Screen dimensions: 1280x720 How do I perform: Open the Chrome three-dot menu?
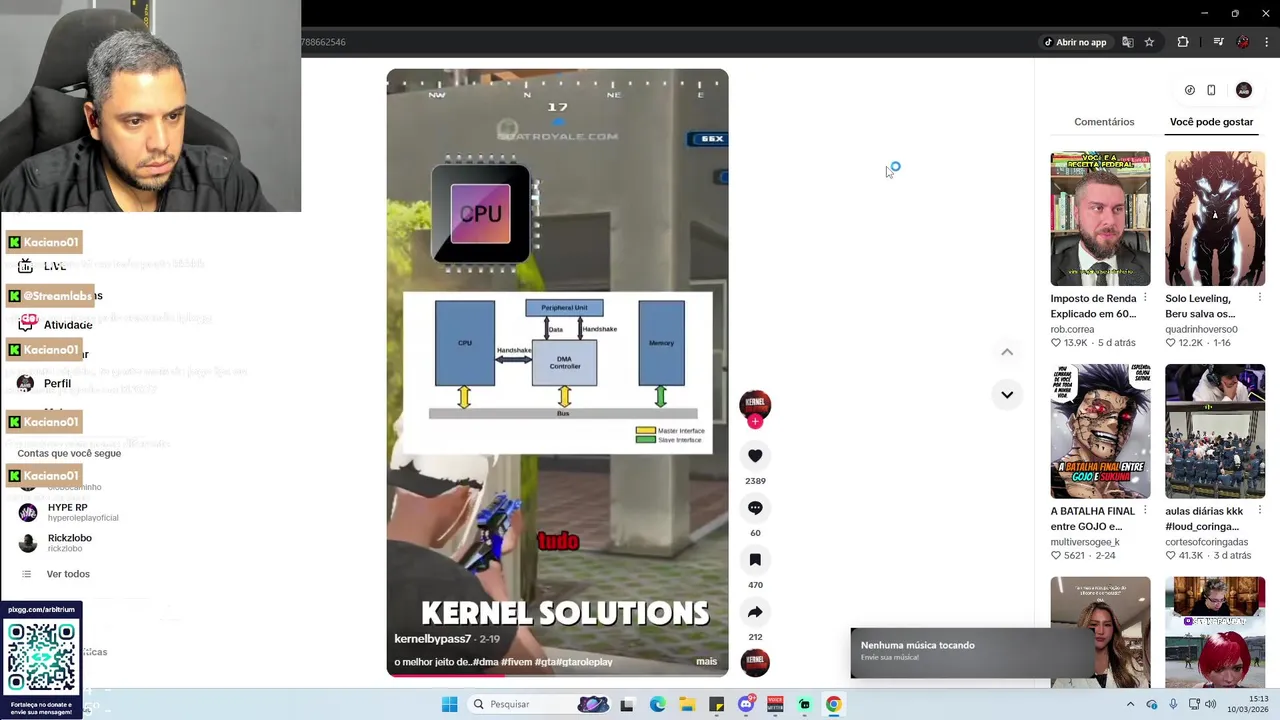(1267, 42)
